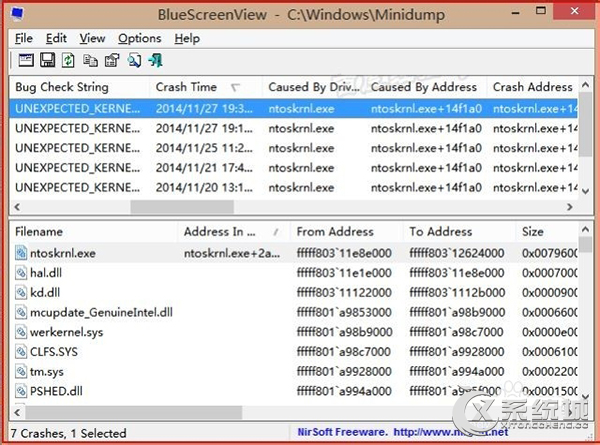Click upper pane horizontal scrollbar right arrow
Viewport: 600px width, 445px height.
pyautogui.click(x=570, y=207)
